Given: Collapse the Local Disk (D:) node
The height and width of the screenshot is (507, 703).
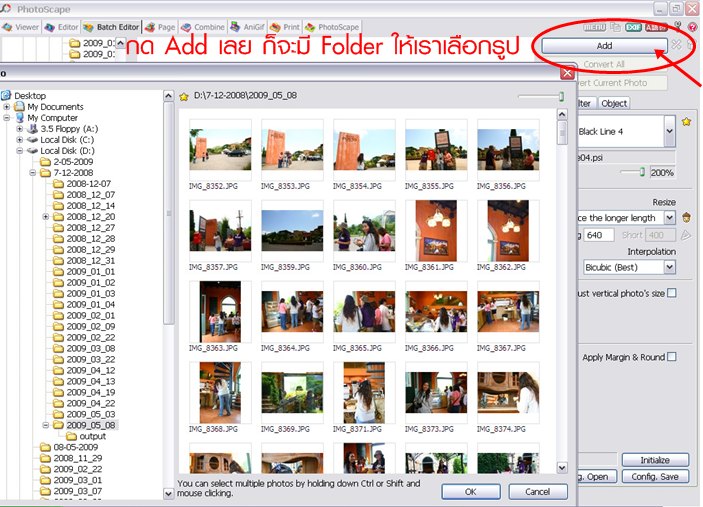Looking at the screenshot, I should coord(20,151).
